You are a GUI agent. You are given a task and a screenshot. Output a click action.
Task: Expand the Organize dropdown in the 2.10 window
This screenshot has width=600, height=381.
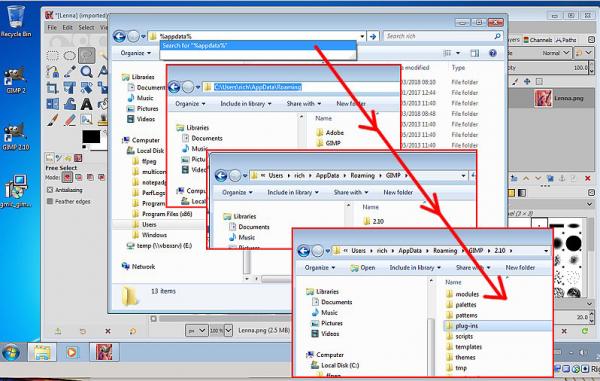click(x=320, y=267)
